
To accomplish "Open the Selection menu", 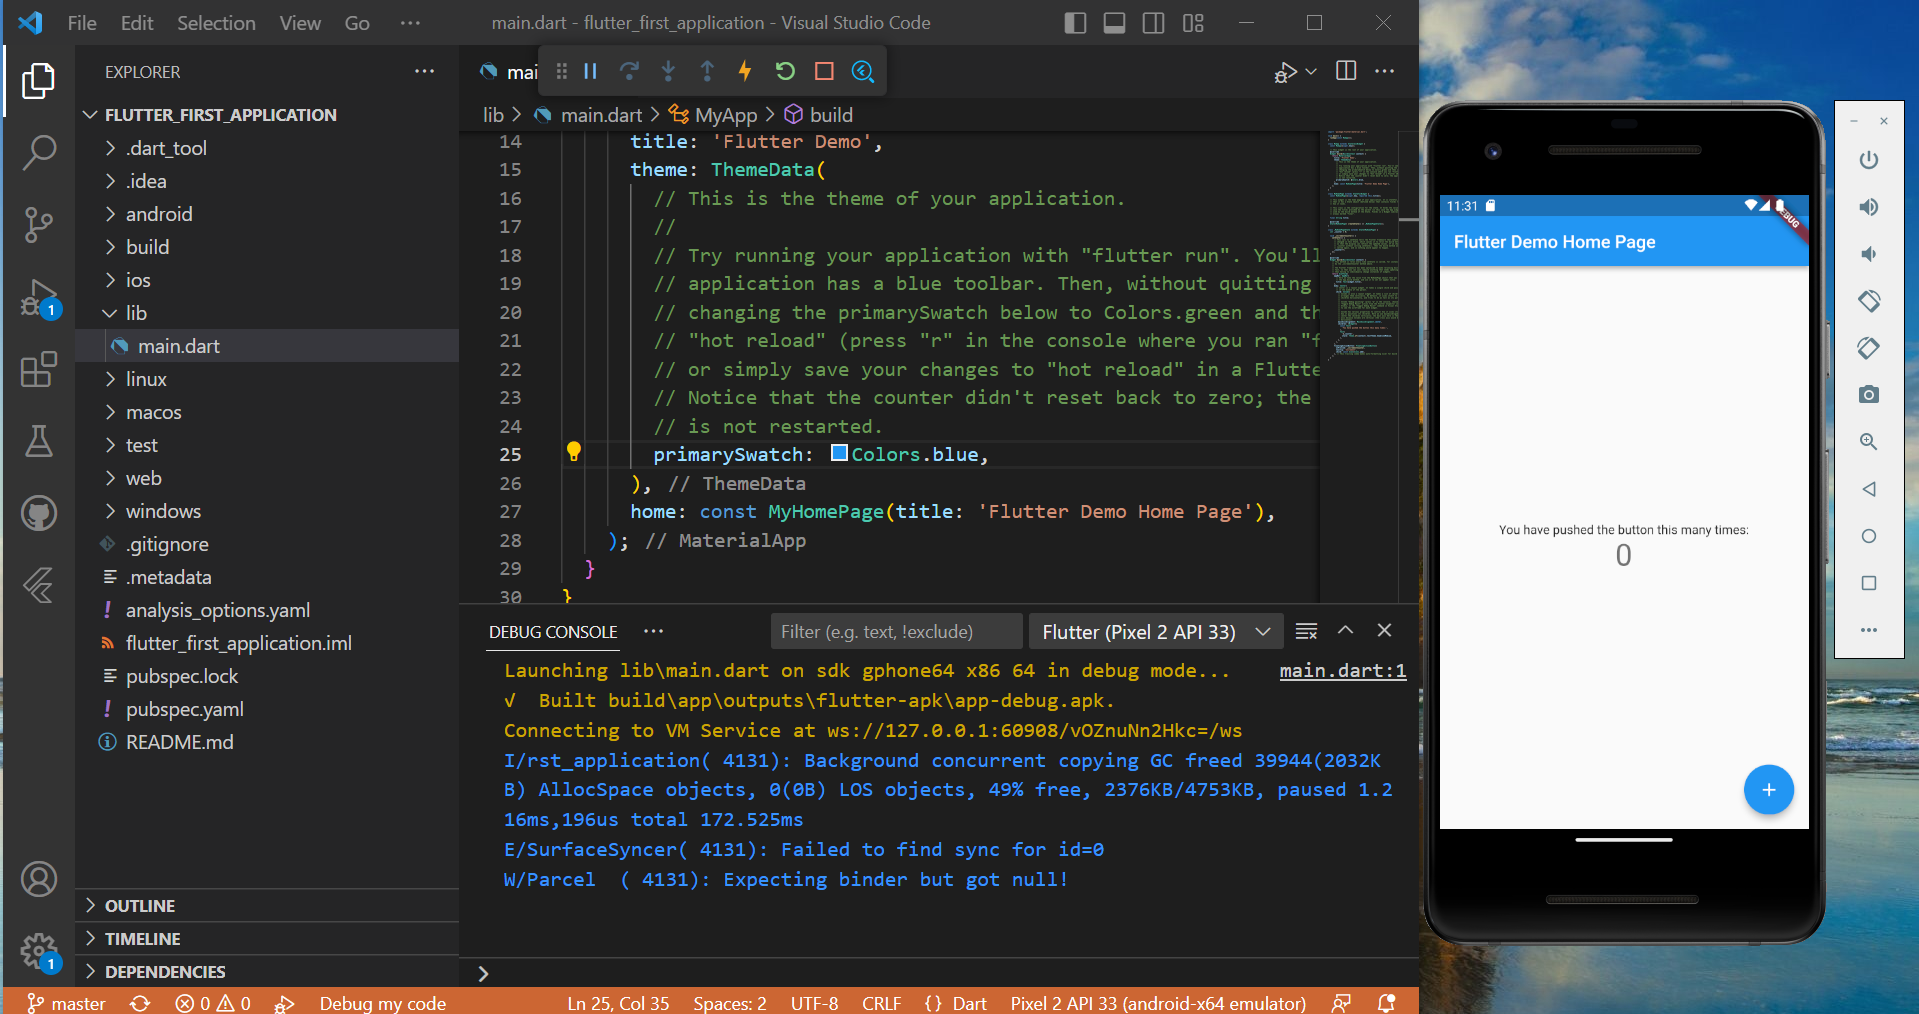I will pos(216,23).
